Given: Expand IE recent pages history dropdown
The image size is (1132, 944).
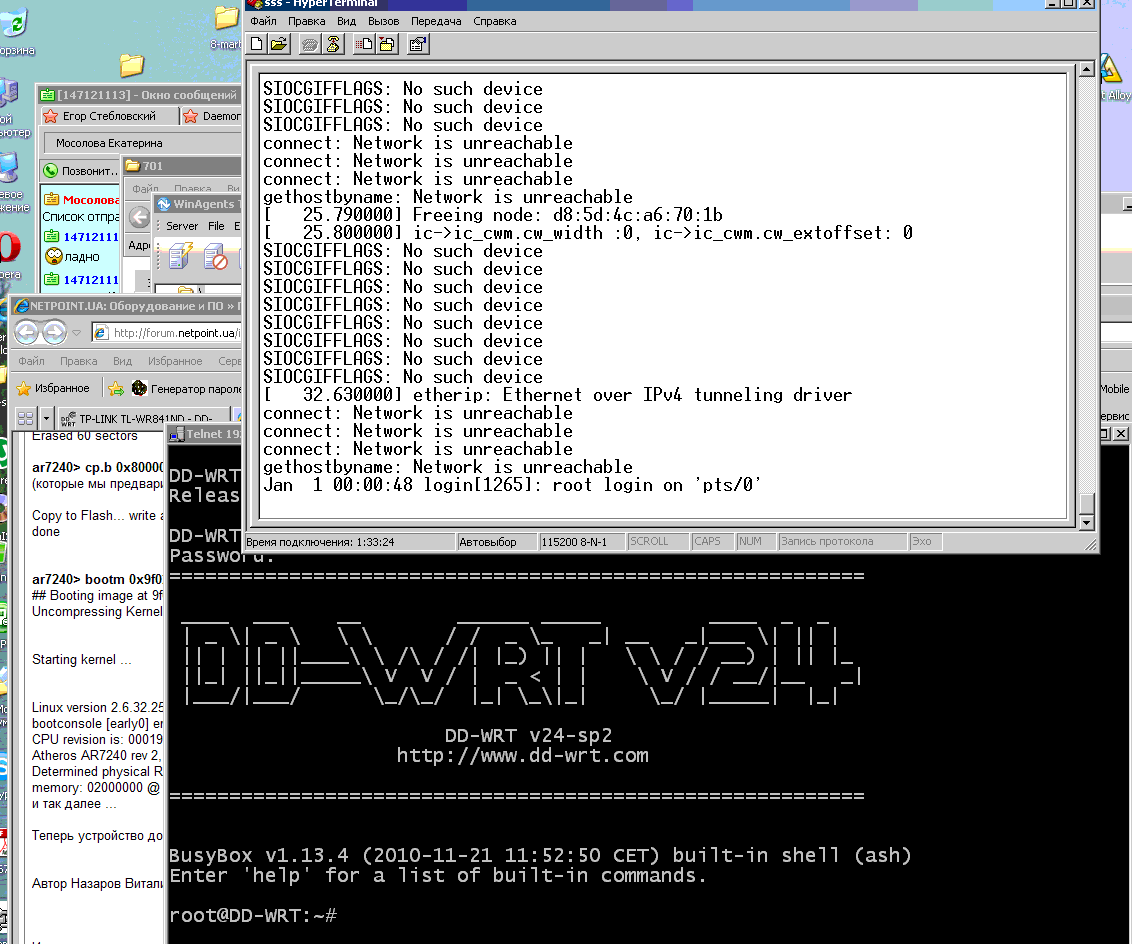Looking at the screenshot, I should [75, 333].
